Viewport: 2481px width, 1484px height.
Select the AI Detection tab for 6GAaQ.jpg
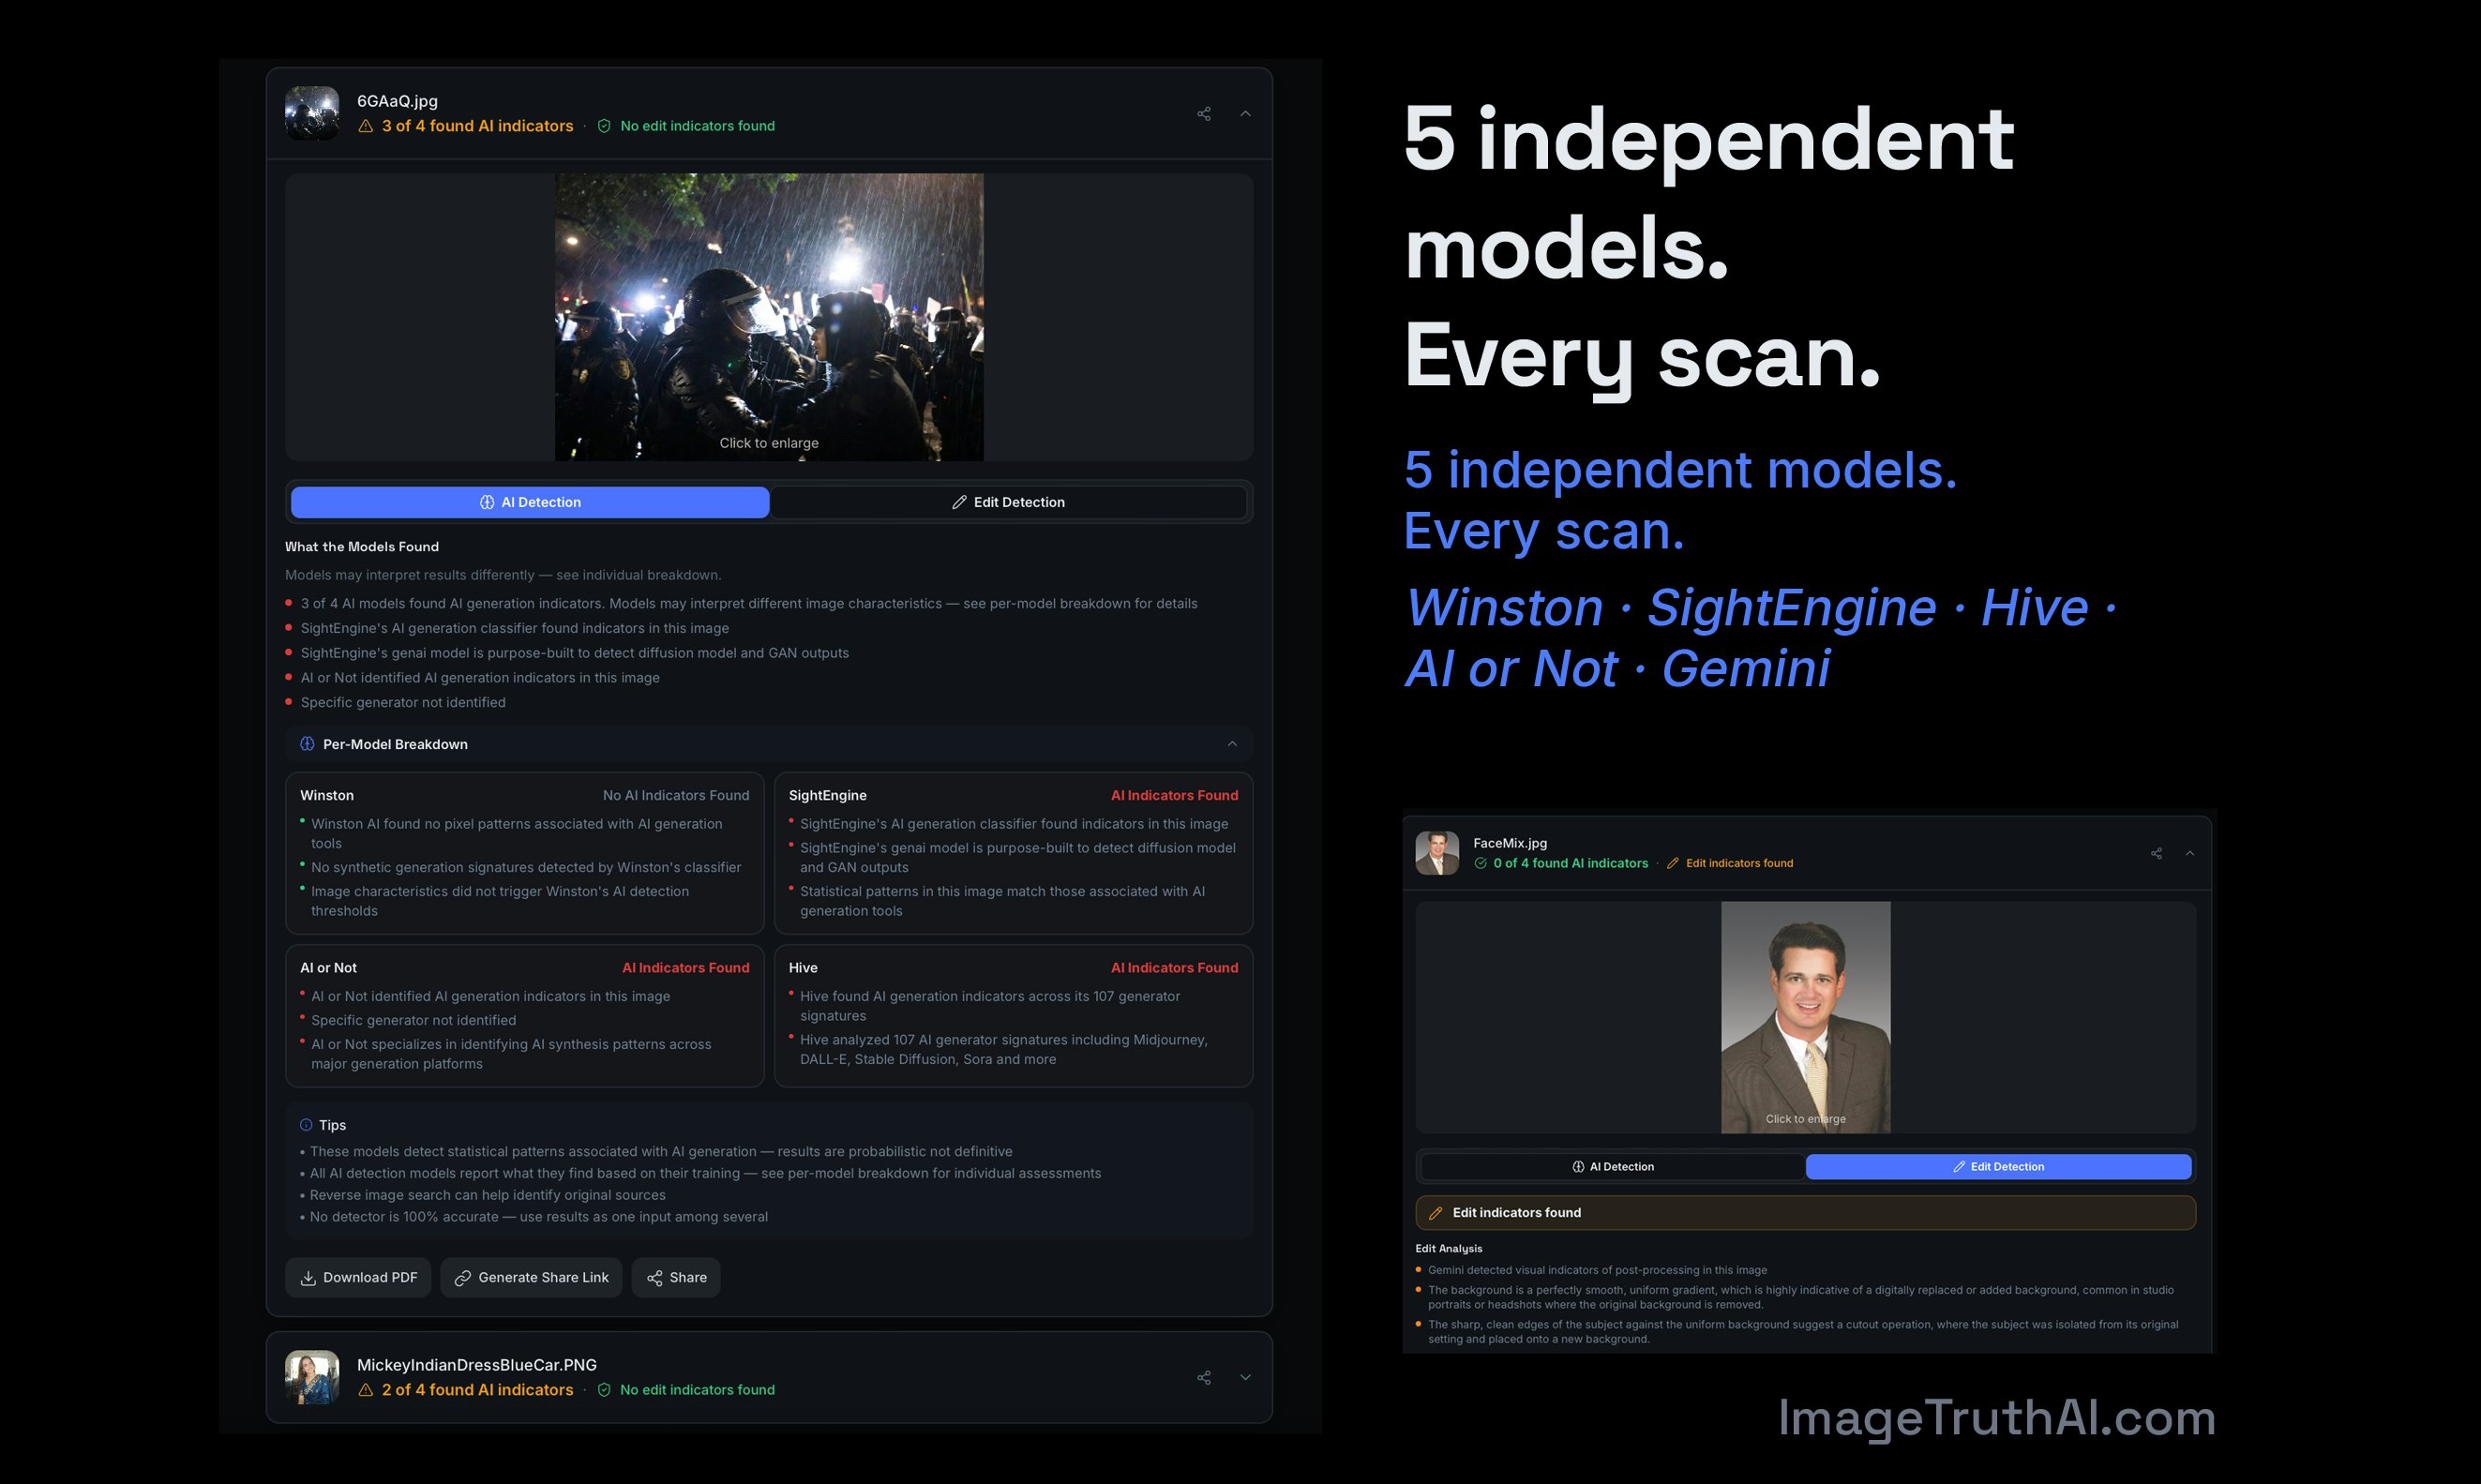(x=530, y=502)
